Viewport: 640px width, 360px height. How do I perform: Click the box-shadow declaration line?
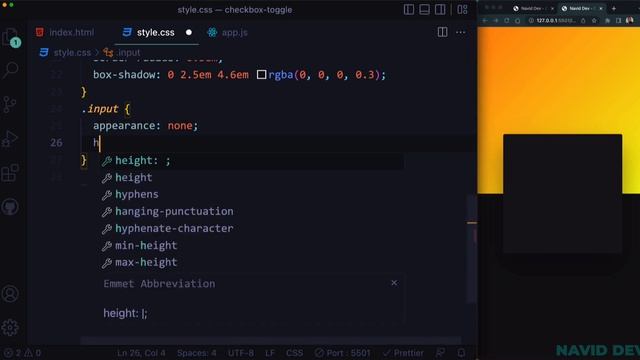point(239,75)
